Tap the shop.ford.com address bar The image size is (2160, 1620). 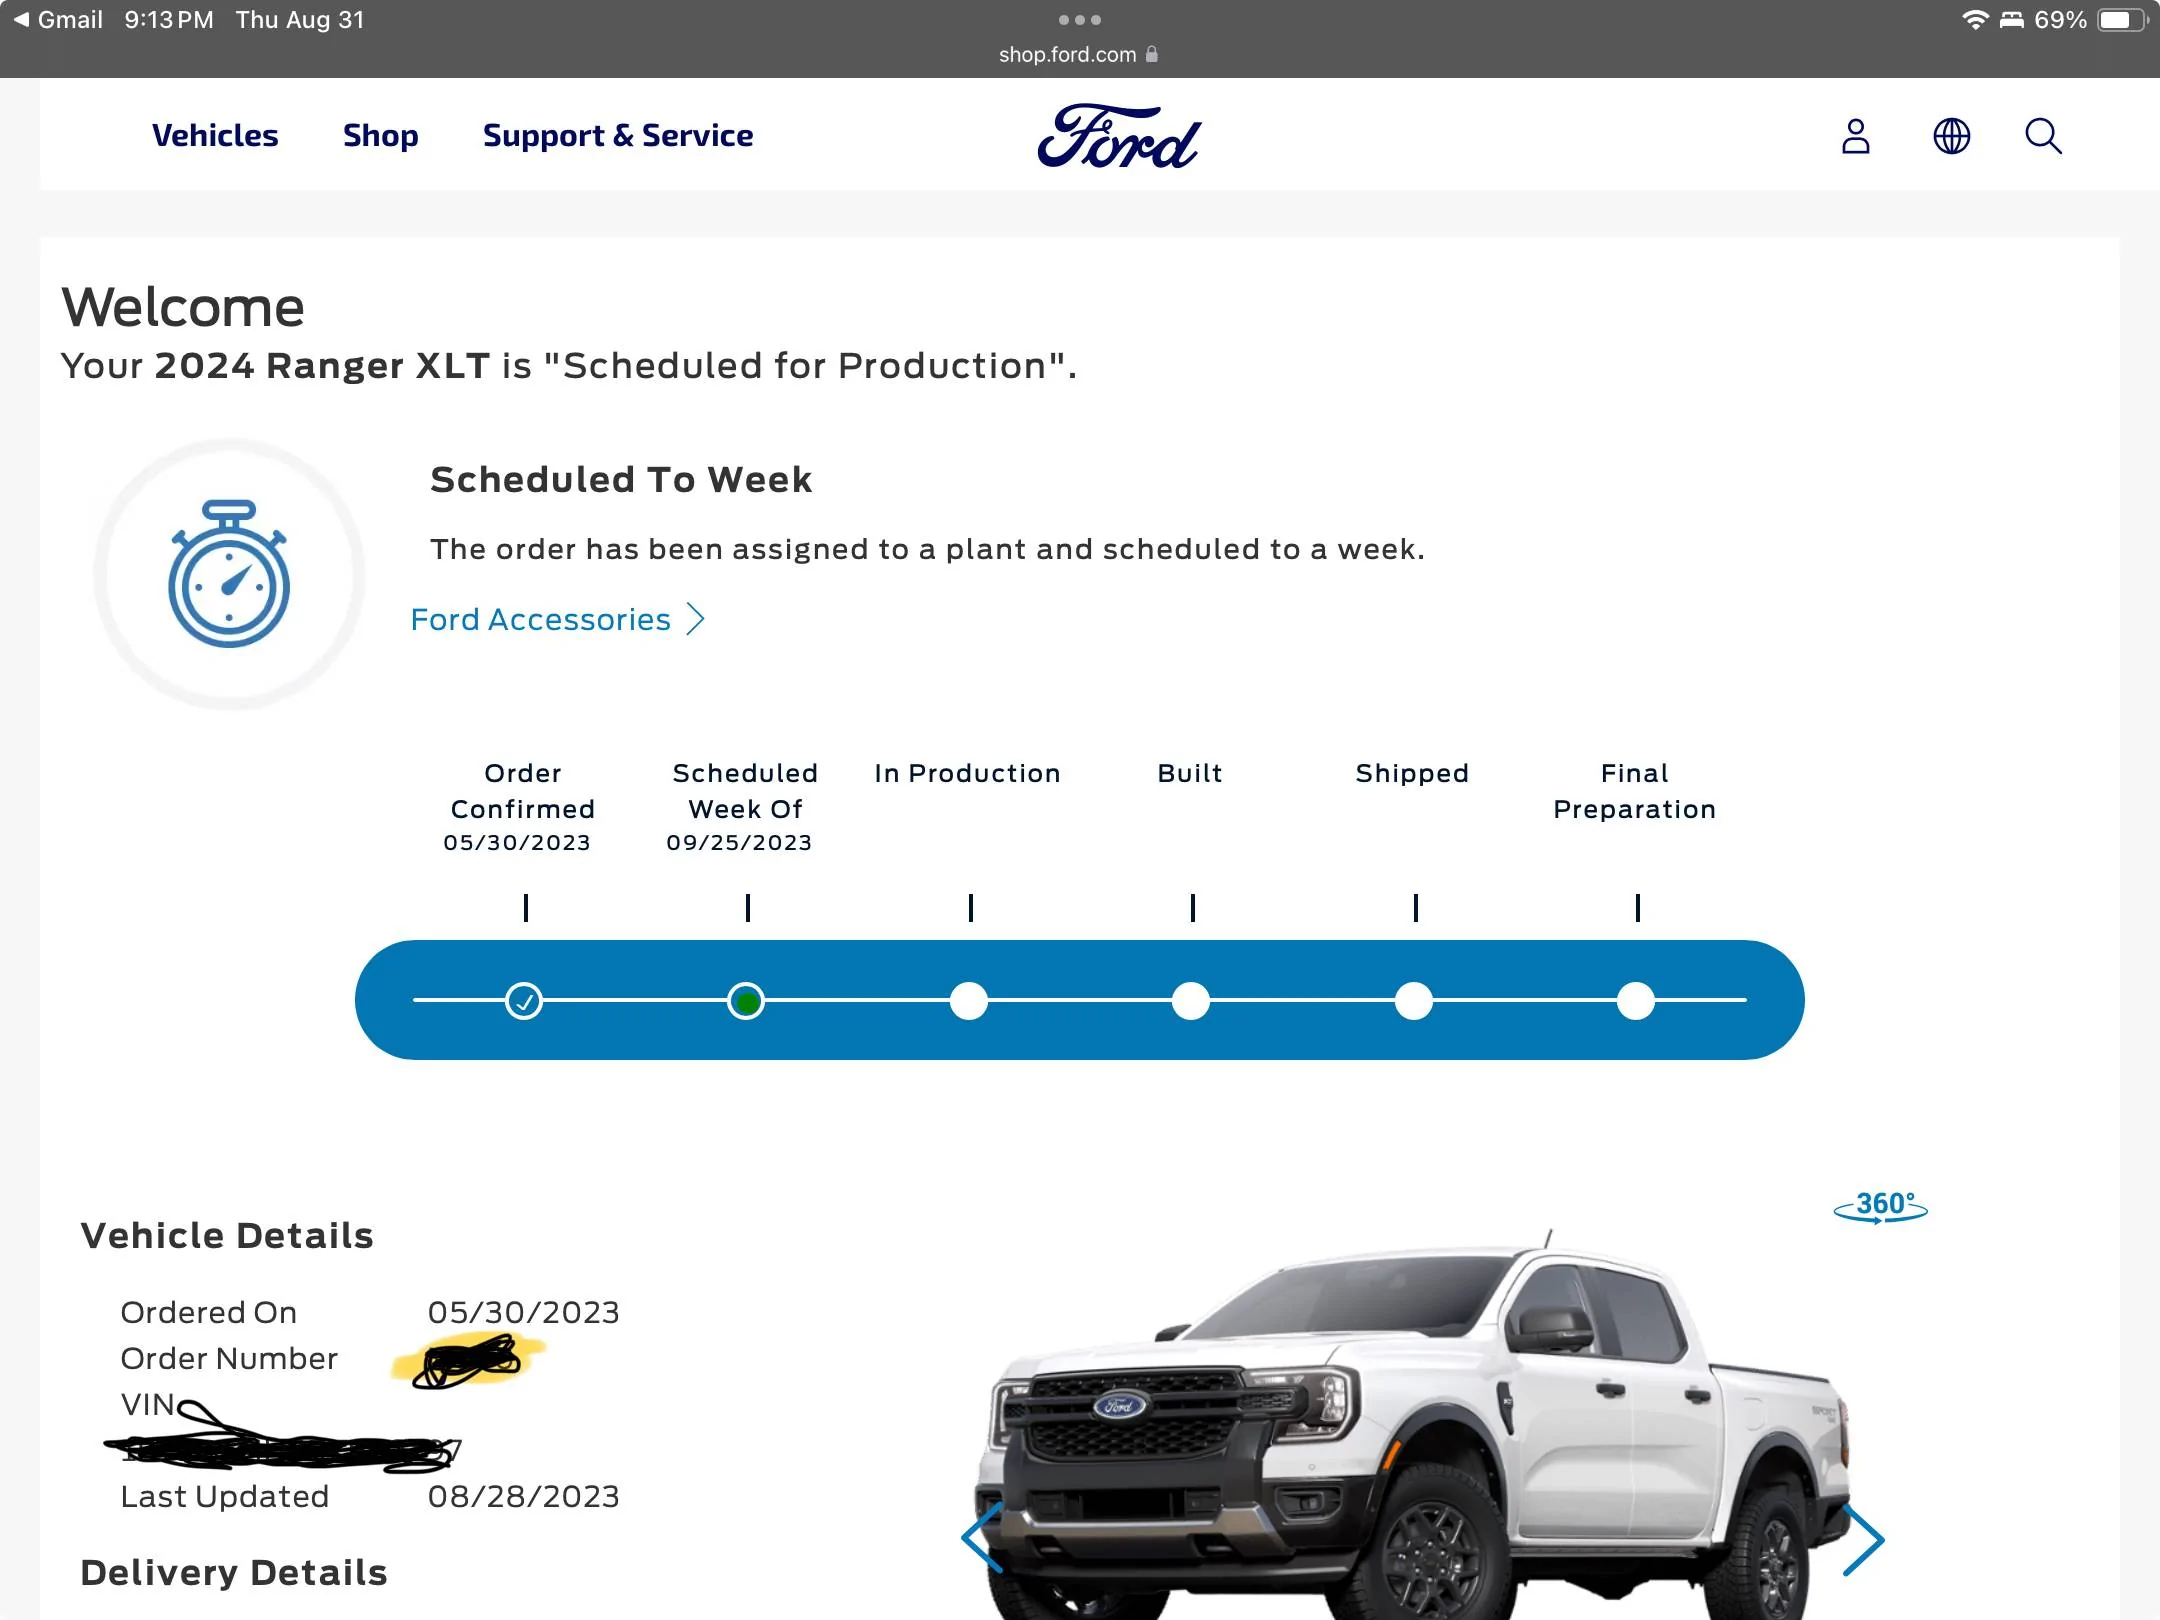tap(1079, 55)
